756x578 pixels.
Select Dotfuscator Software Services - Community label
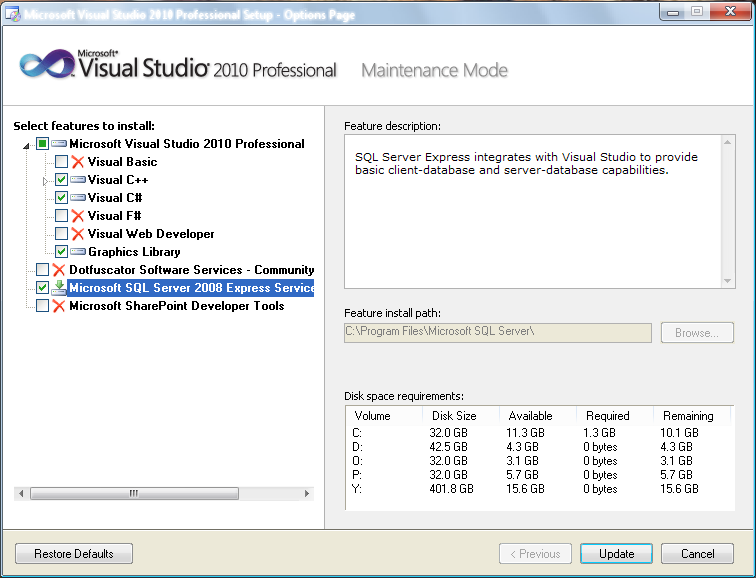(x=192, y=270)
